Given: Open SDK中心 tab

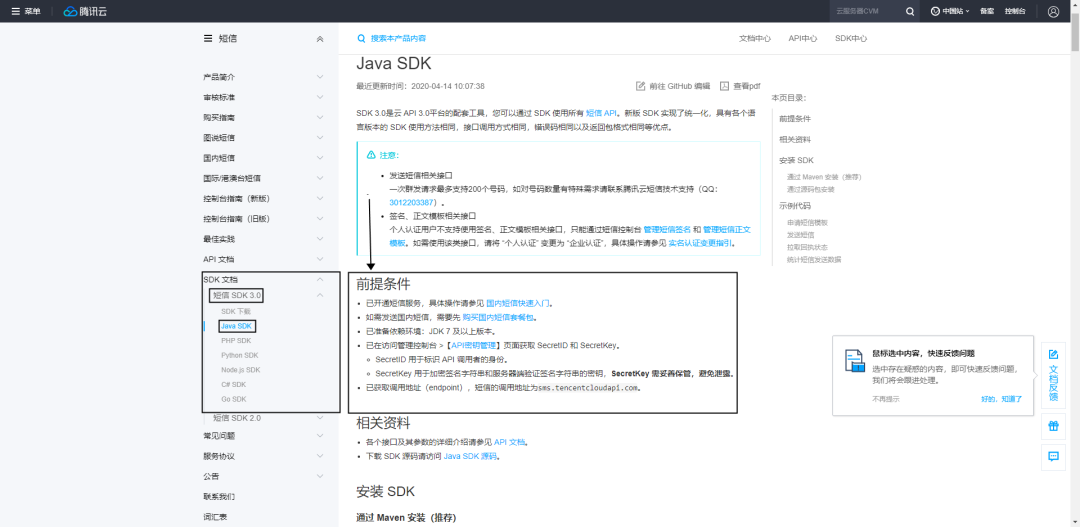Looking at the screenshot, I should 851,39.
